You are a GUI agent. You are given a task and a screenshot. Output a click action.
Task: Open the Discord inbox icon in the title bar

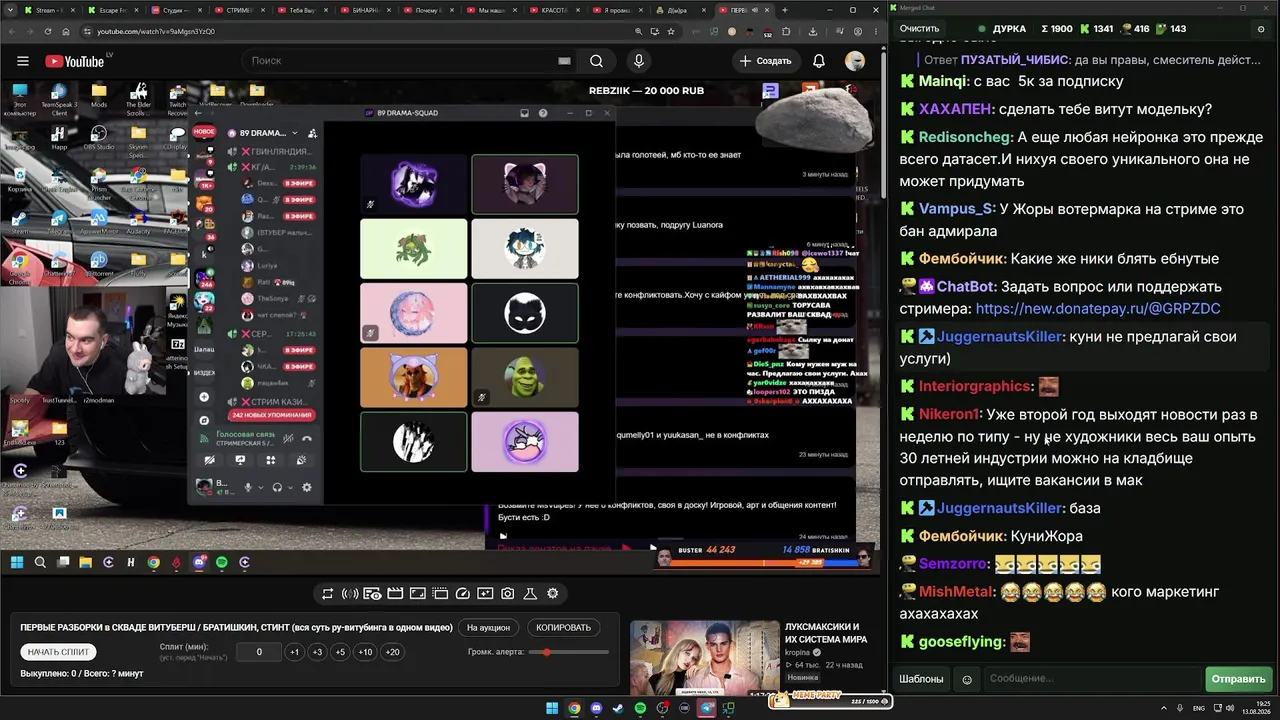click(525, 113)
